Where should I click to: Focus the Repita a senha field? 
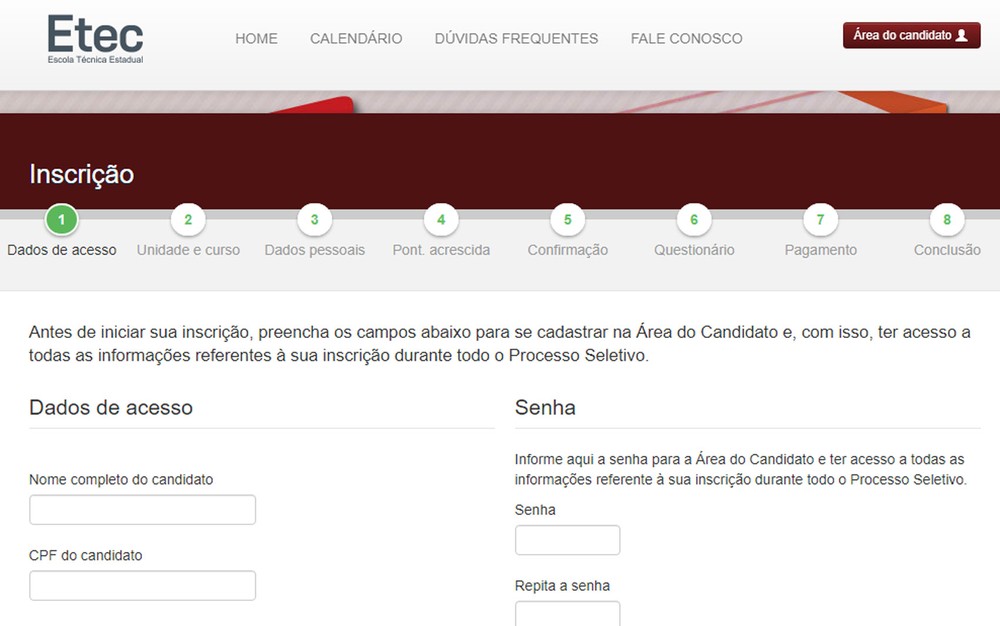[567, 612]
